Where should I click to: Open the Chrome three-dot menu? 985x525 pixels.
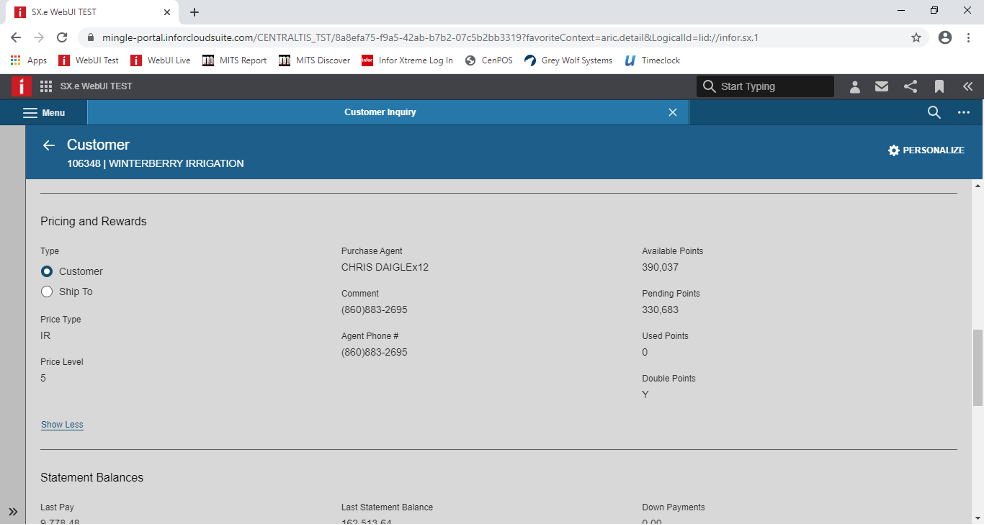[x=968, y=38]
